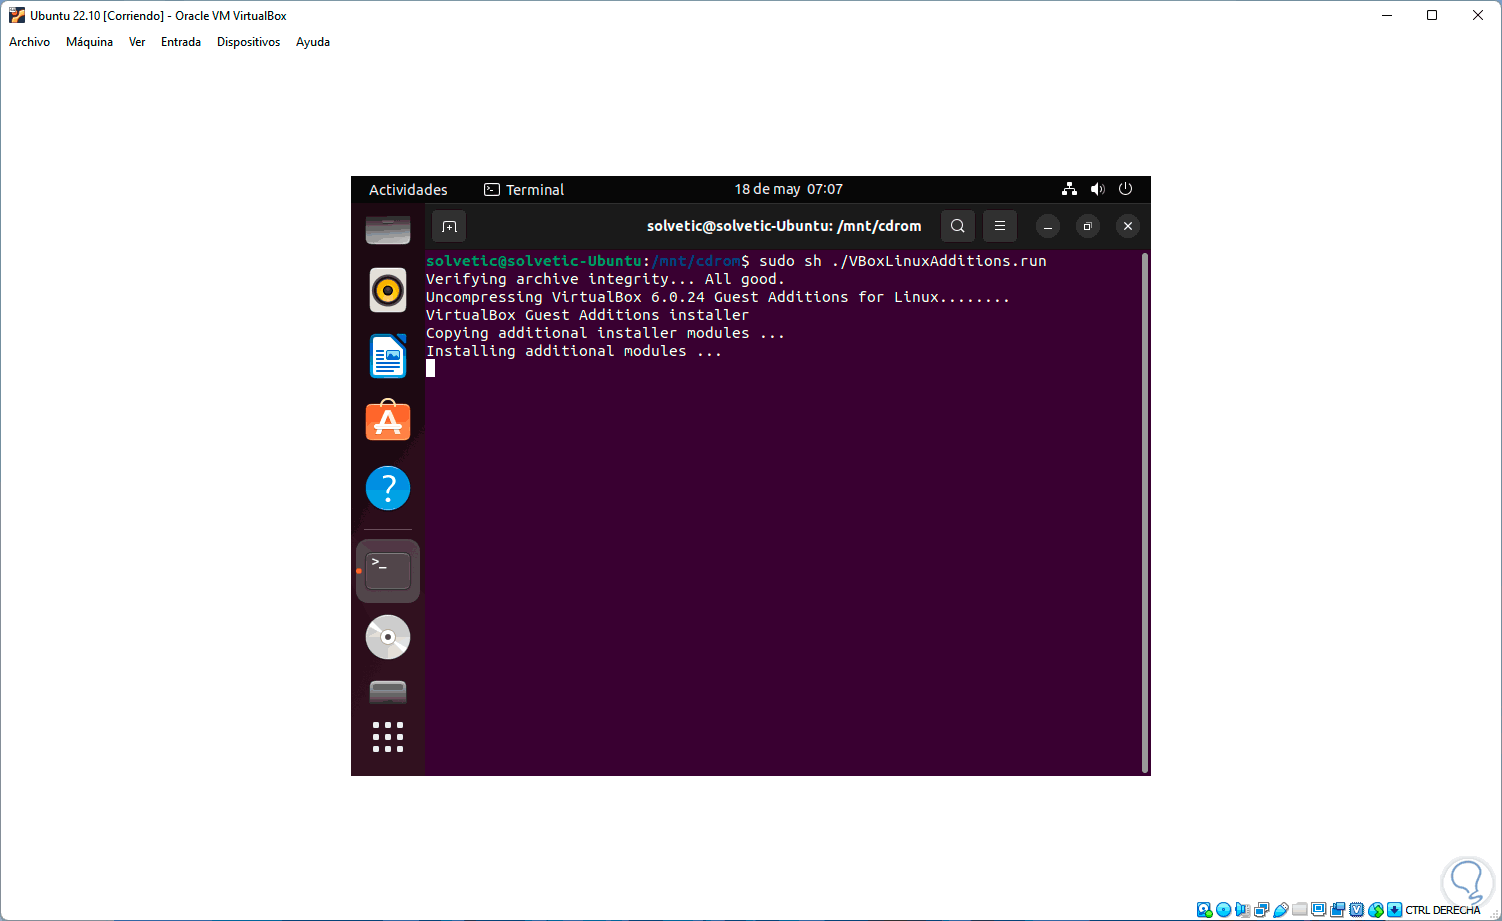Close the Ubuntu Terminal window

1128,226
